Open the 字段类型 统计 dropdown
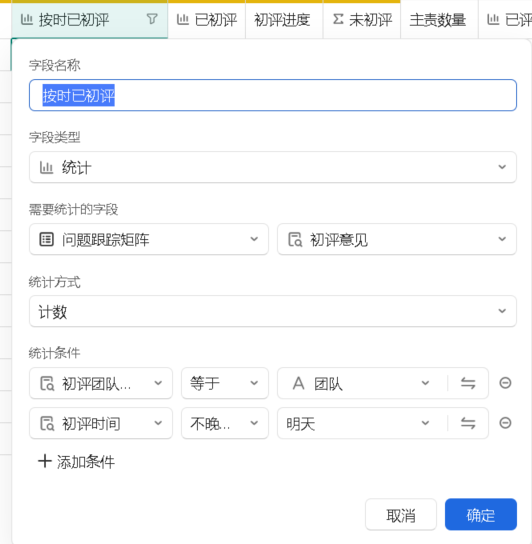The height and width of the screenshot is (544, 532). pos(273,167)
